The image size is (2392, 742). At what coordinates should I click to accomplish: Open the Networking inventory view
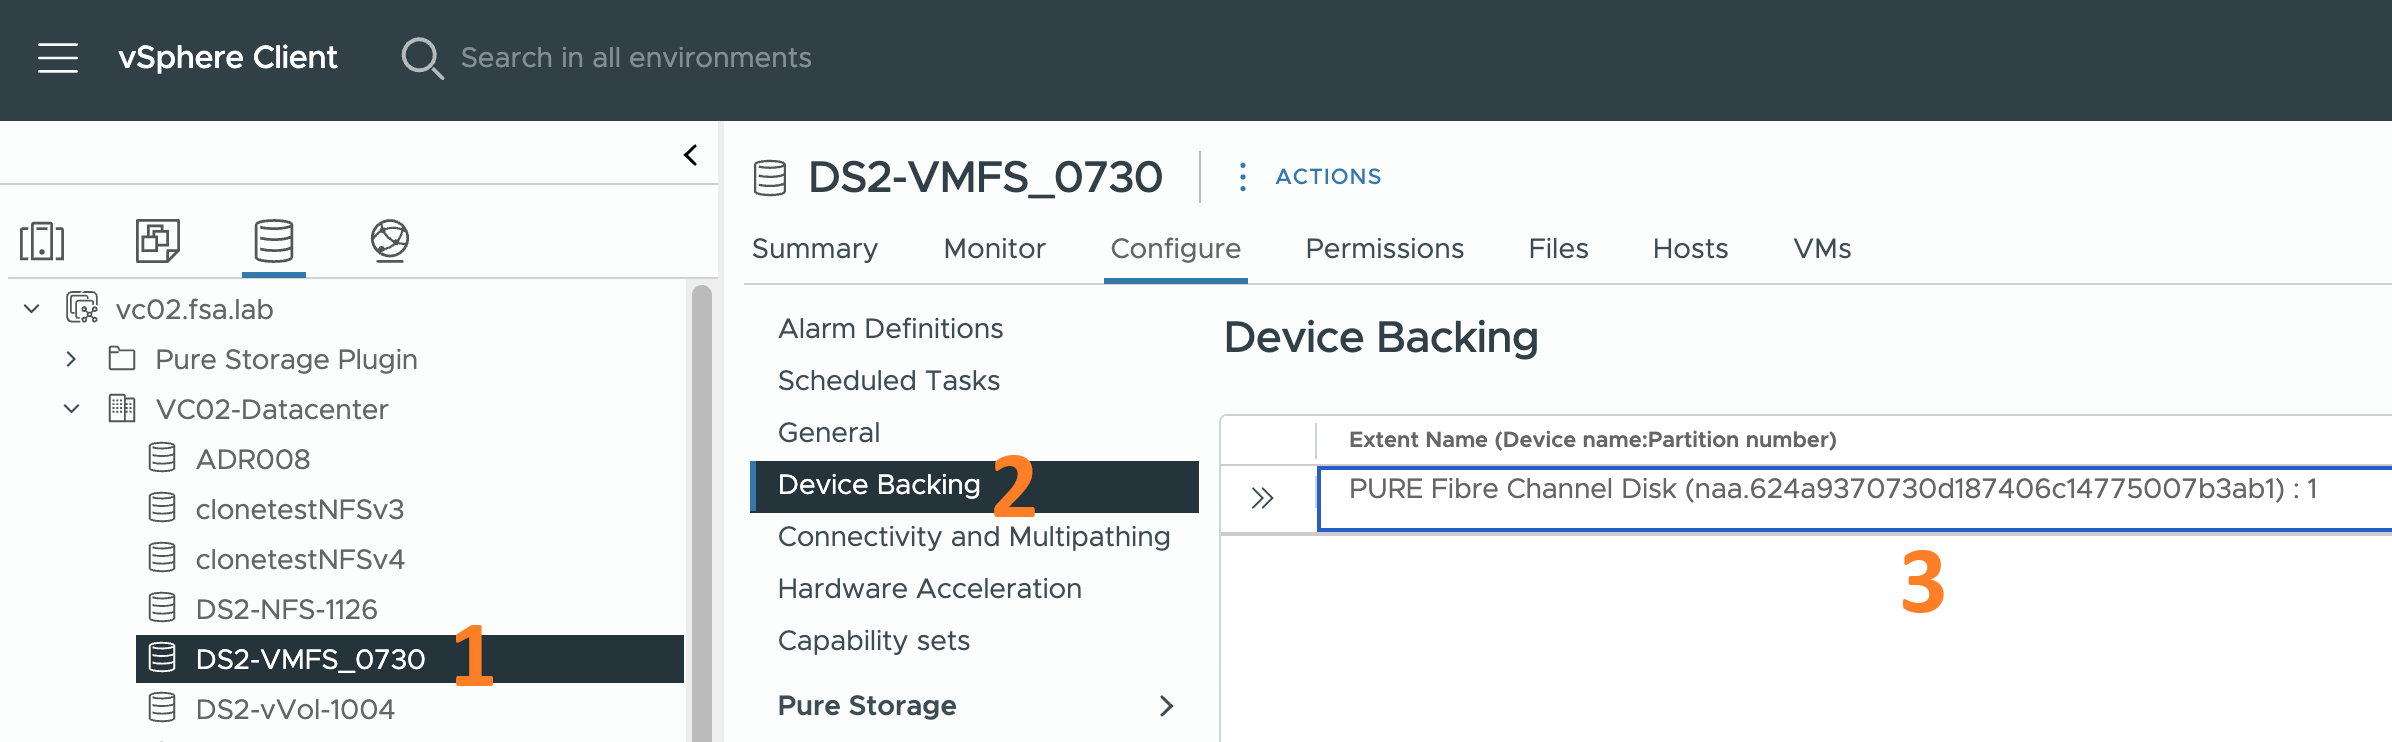(391, 241)
